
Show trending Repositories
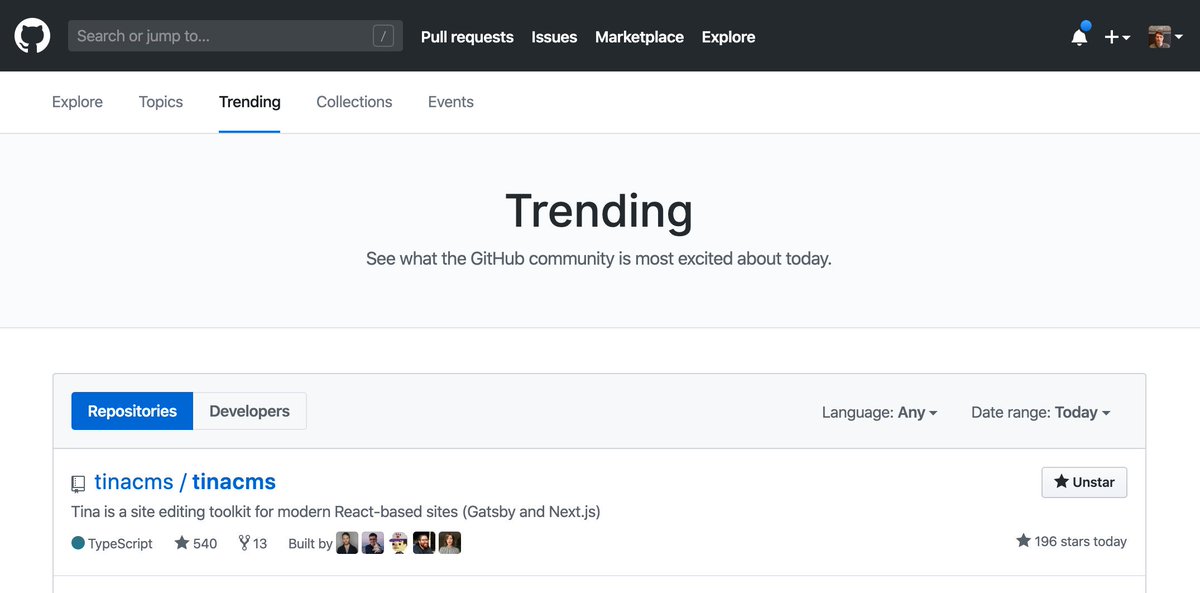click(x=132, y=411)
